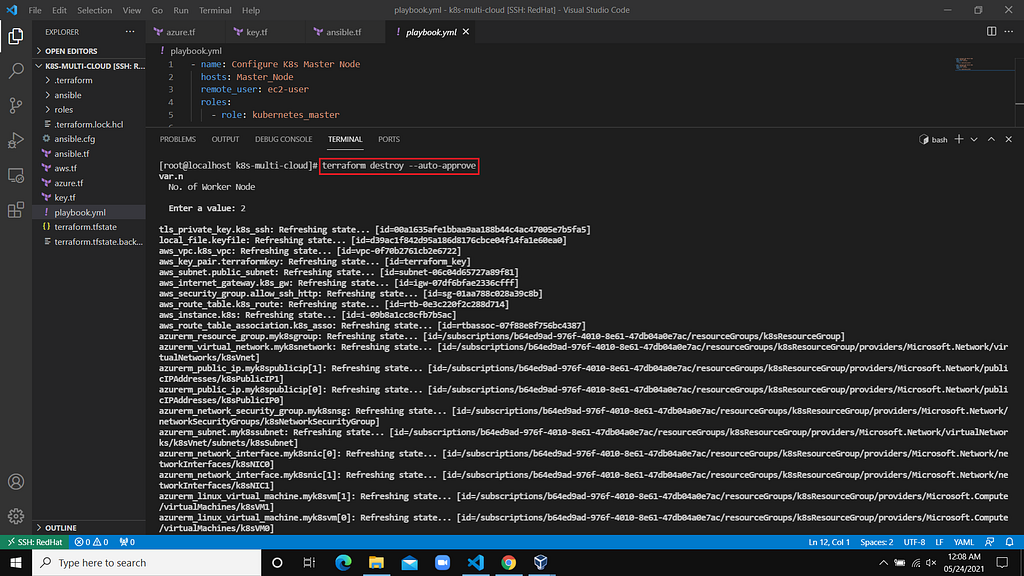Open Windows Start menu
Viewport: 1024px width, 576px height.
tap(16, 562)
